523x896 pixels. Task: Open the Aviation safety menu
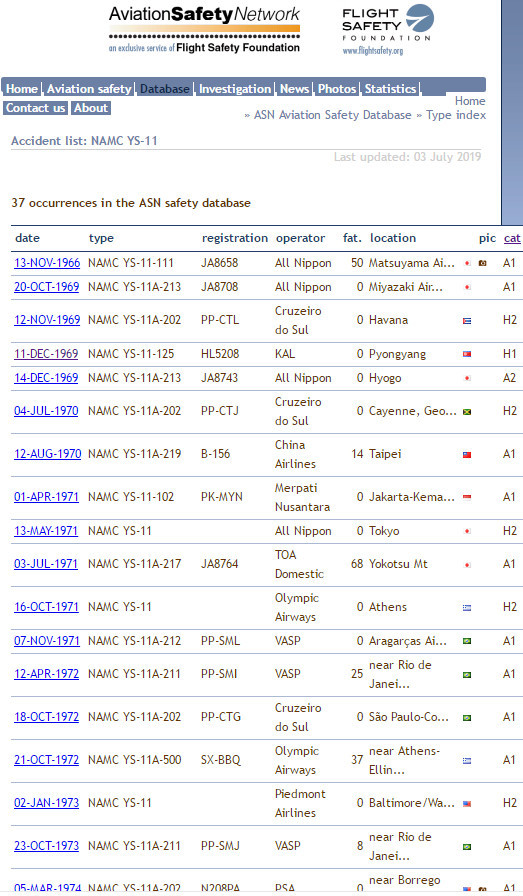(x=89, y=89)
